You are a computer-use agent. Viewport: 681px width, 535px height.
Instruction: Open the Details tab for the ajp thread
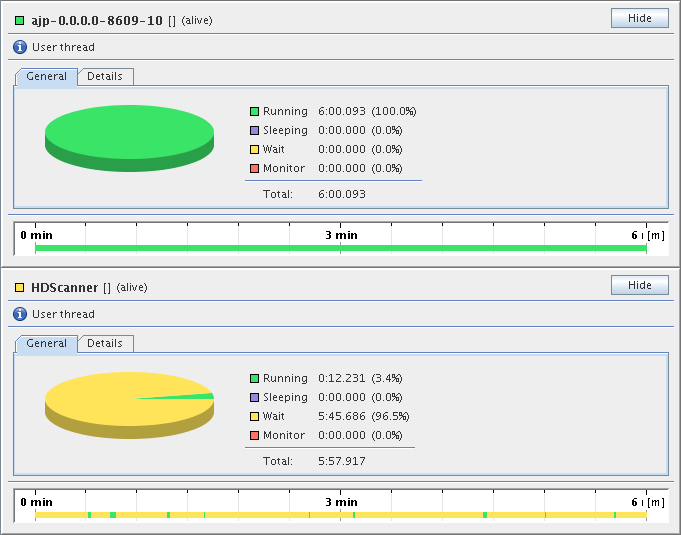(x=105, y=77)
